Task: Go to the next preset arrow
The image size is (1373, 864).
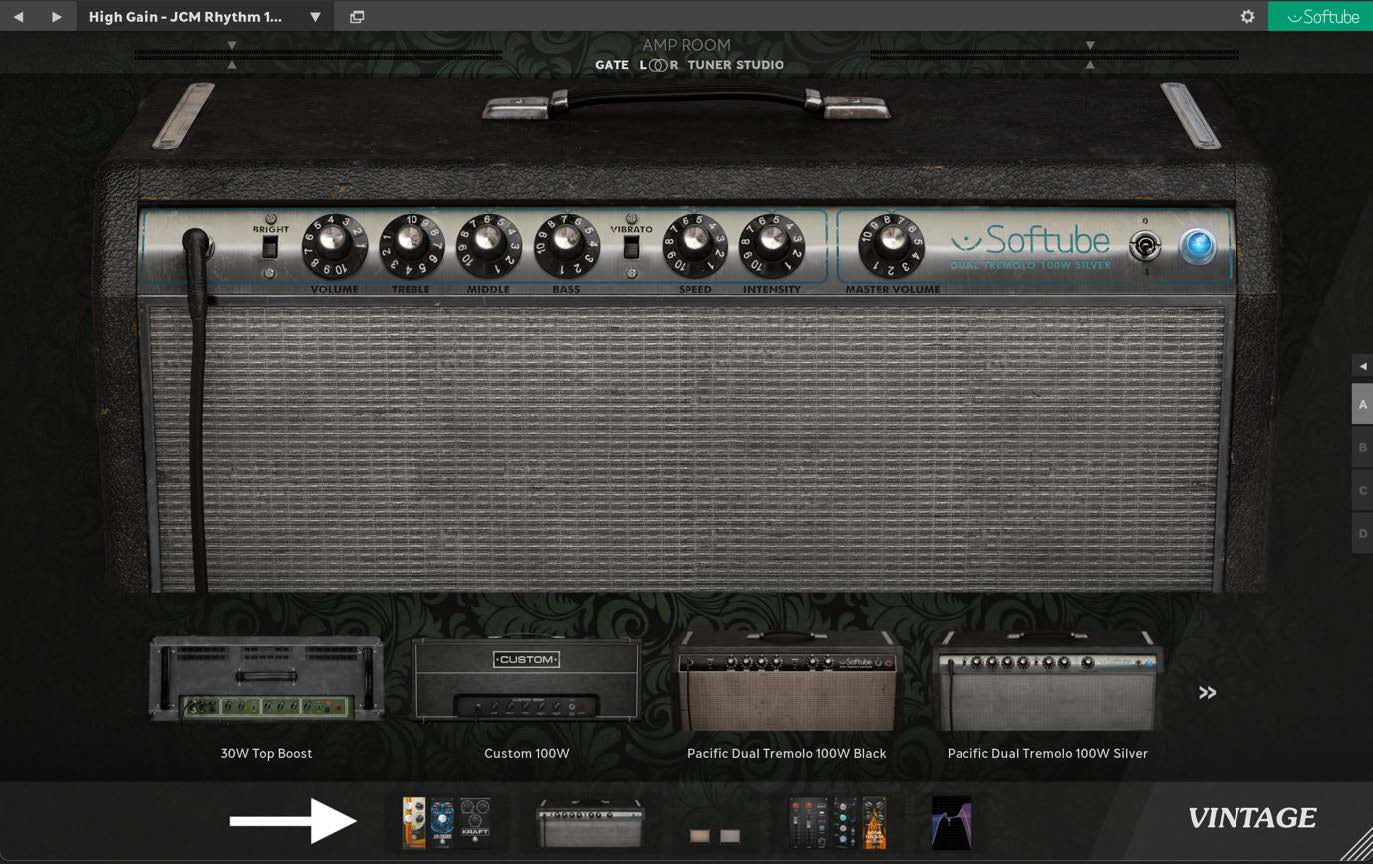Action: 56,17
